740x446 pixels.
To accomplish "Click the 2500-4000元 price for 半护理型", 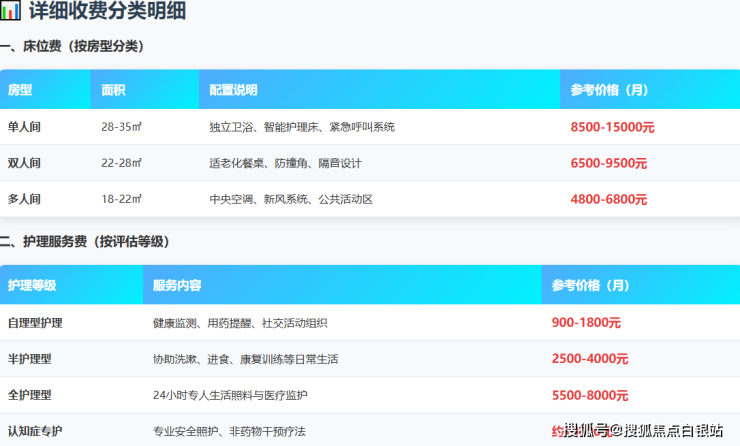I will pos(590,359).
